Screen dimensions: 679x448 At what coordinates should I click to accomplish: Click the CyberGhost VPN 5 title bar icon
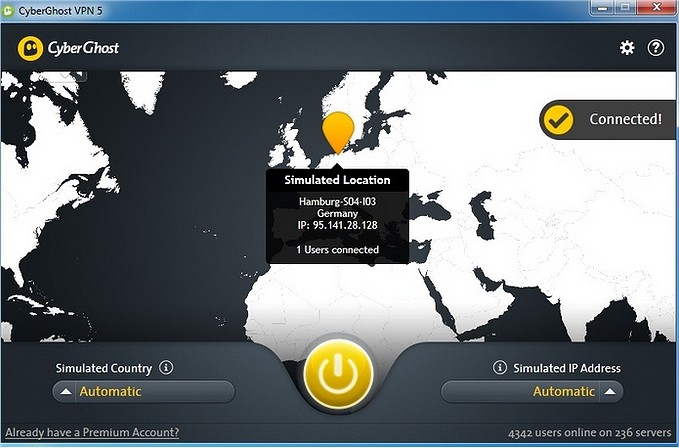(8, 11)
